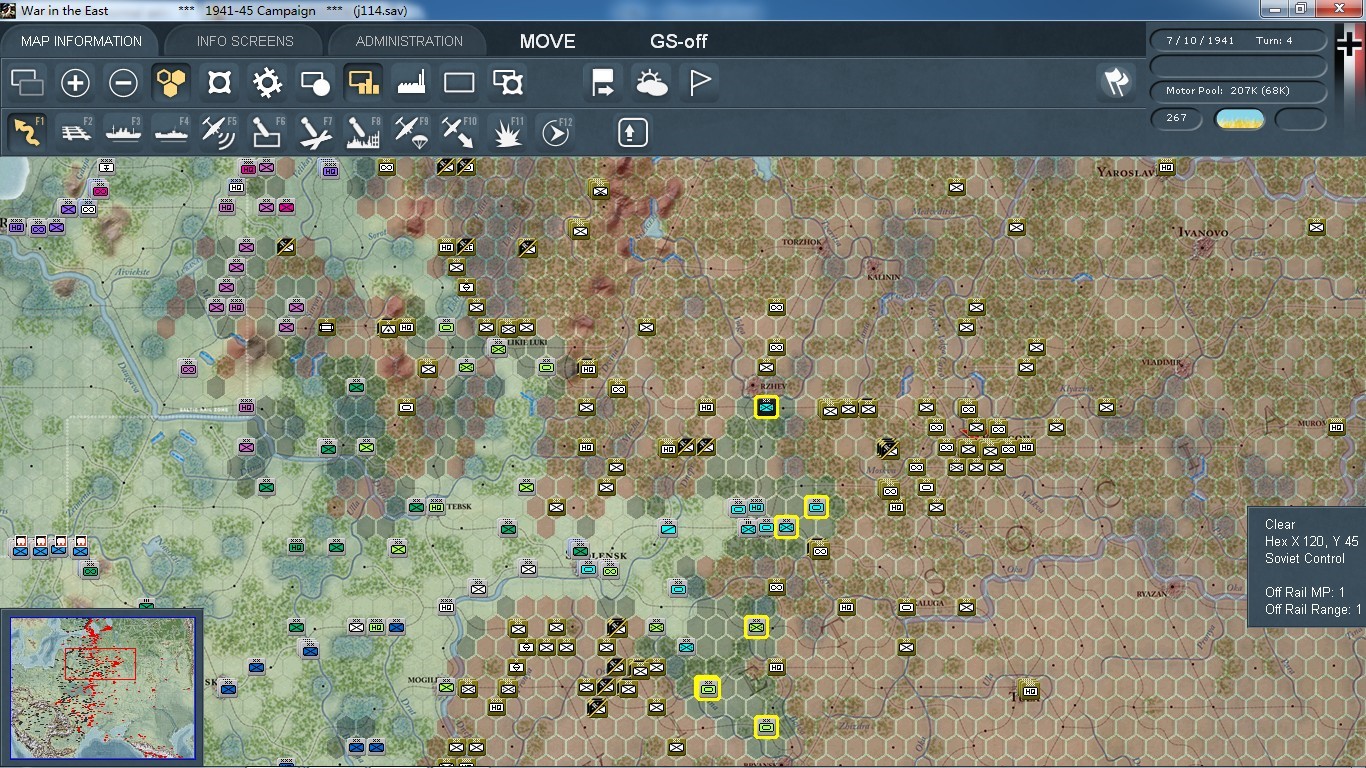The height and width of the screenshot is (768, 1366).
Task: Click the clear weather indicator pill
Action: click(1239, 119)
